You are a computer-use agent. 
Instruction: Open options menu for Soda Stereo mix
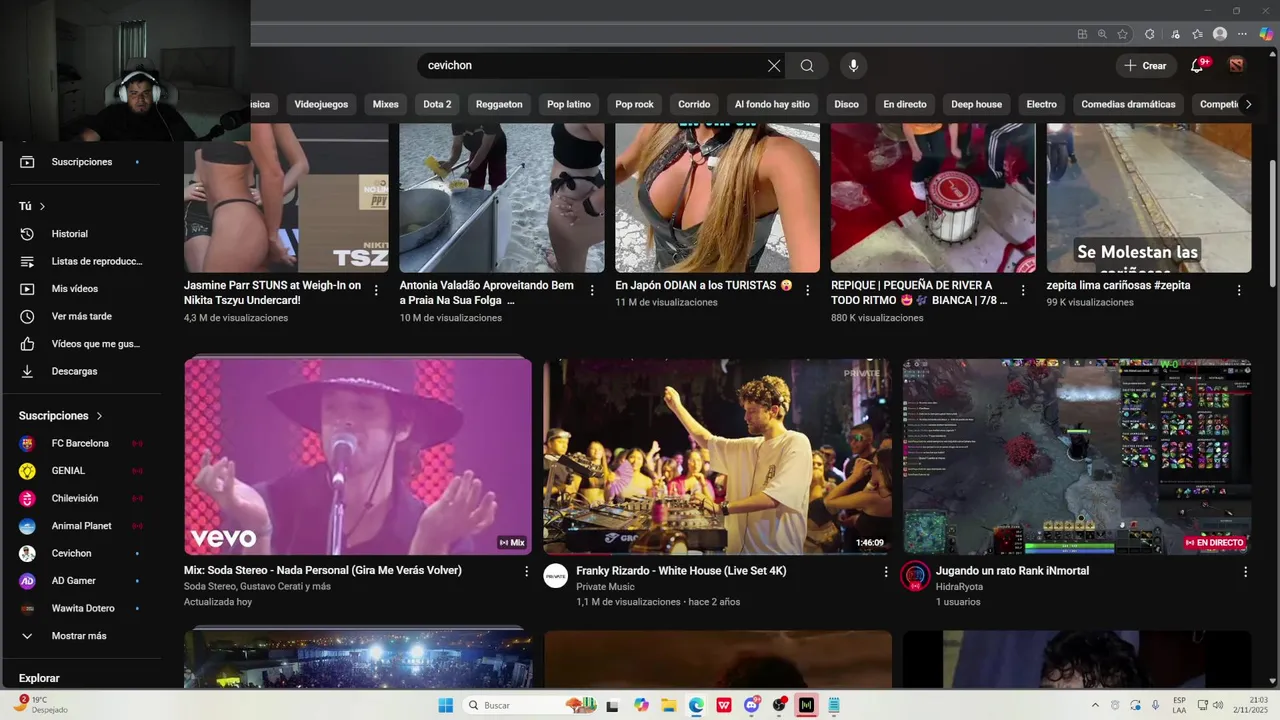coord(527,572)
